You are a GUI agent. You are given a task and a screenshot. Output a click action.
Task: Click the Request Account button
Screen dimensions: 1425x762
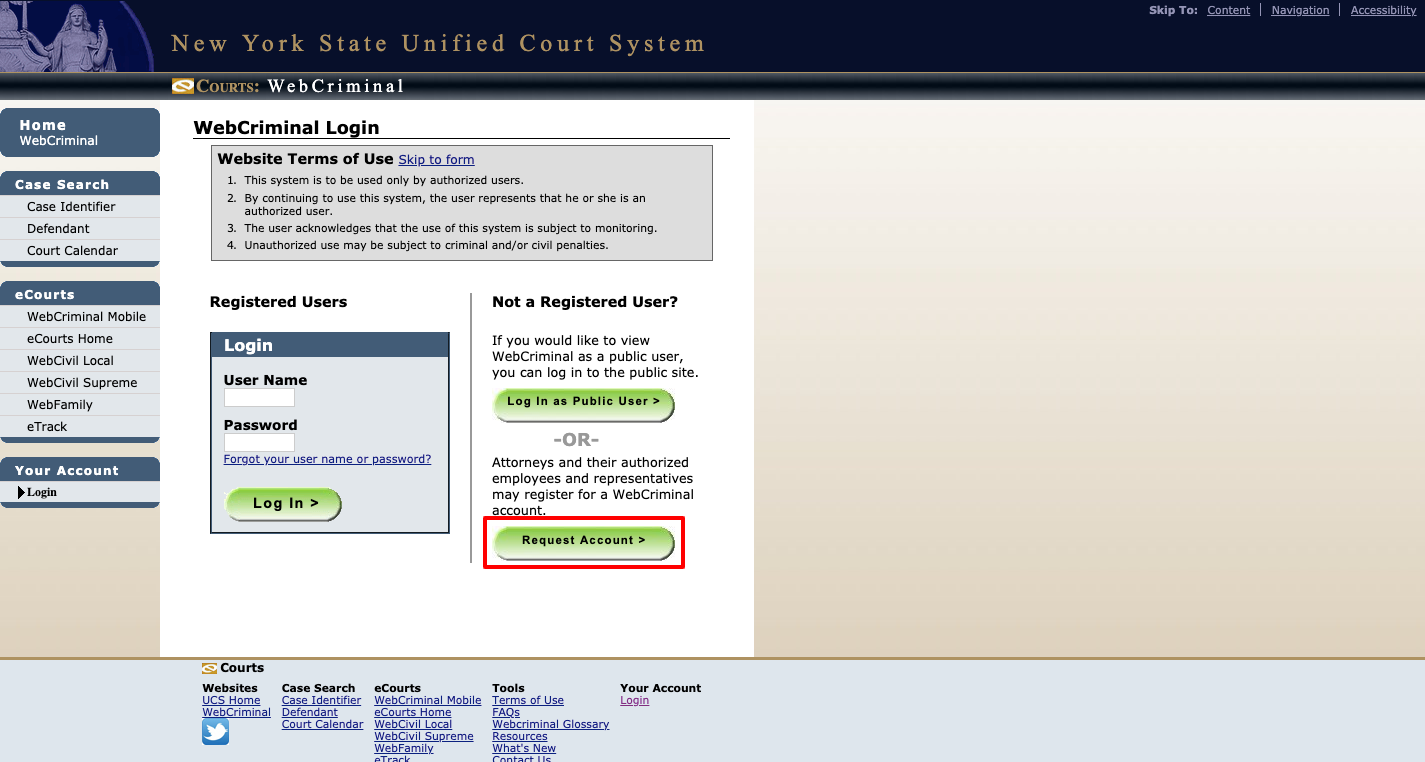[x=584, y=542]
